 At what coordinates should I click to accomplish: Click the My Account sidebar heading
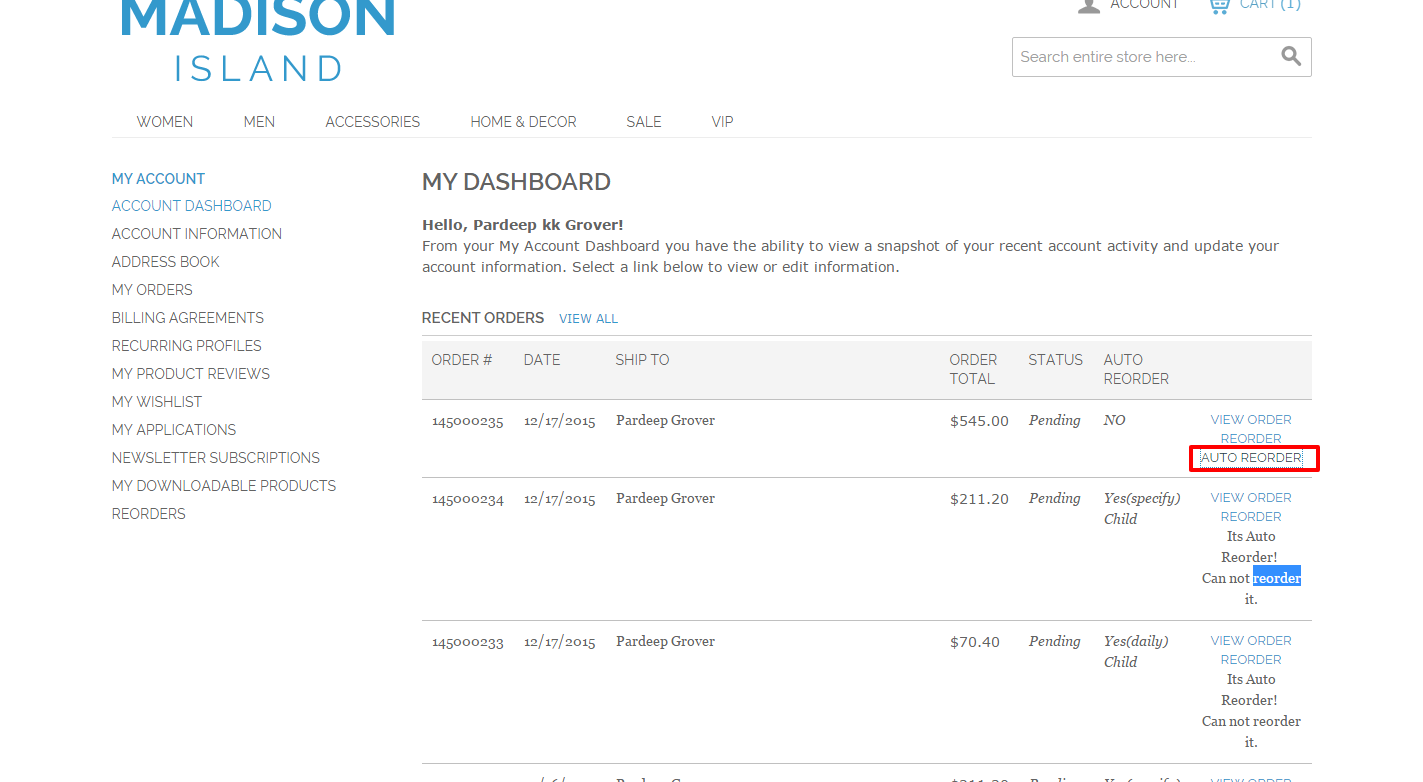click(x=158, y=179)
